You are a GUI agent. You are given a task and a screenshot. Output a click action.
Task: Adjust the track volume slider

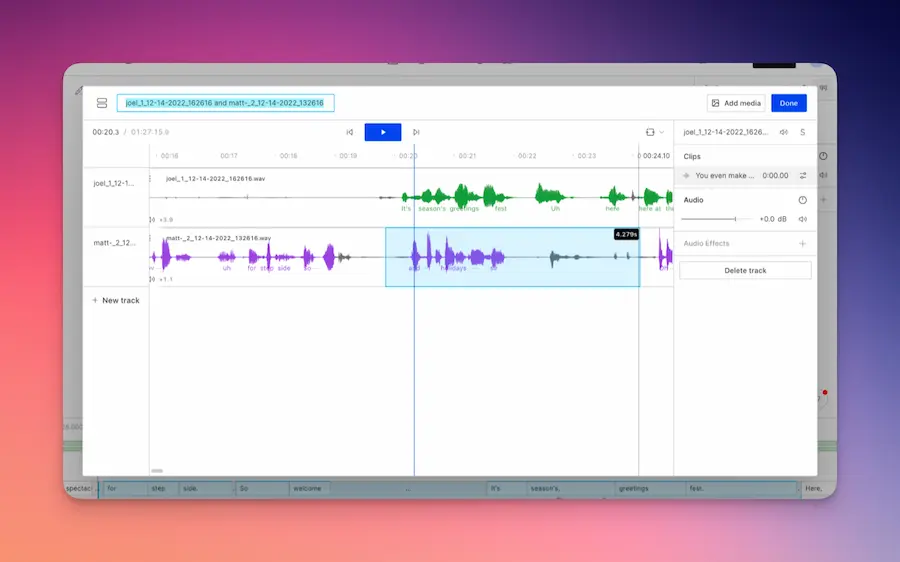click(716, 219)
